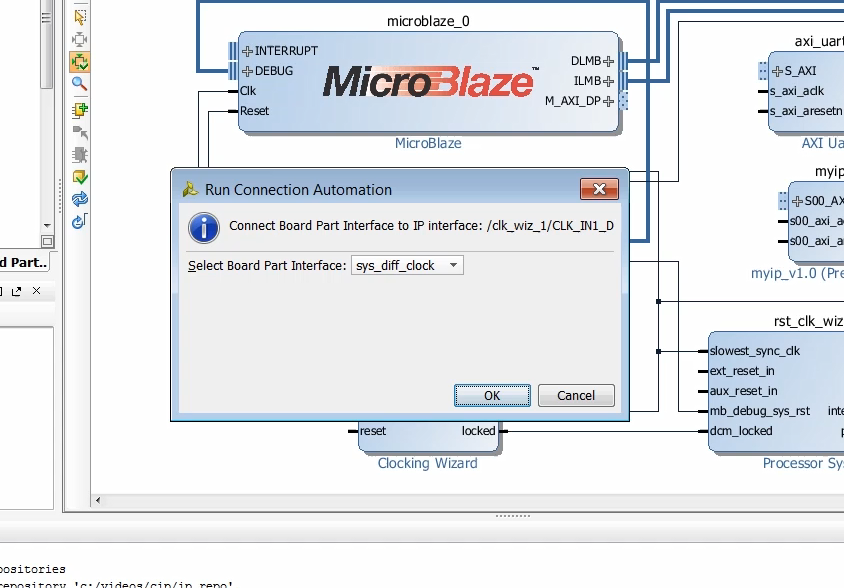Click the float panel icon
844x588 pixels.
tap(18, 291)
